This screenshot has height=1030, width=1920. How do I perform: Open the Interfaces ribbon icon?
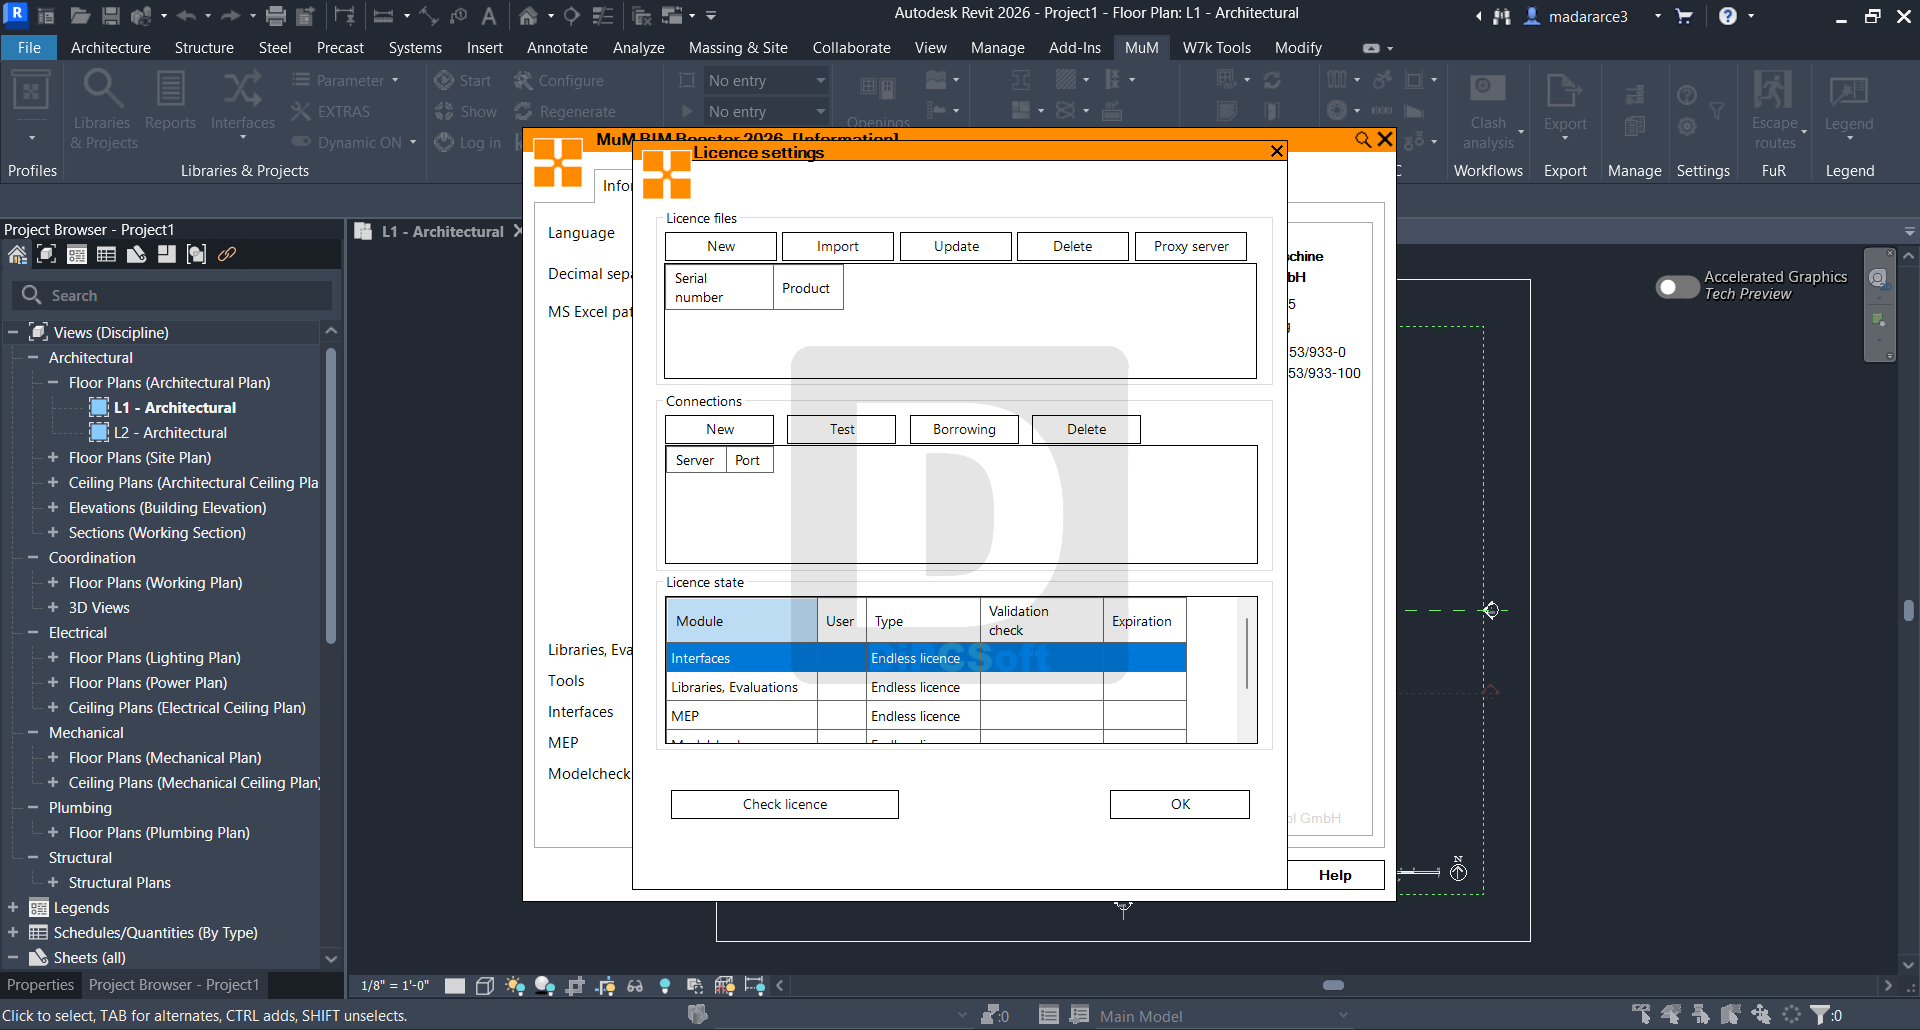(242, 90)
